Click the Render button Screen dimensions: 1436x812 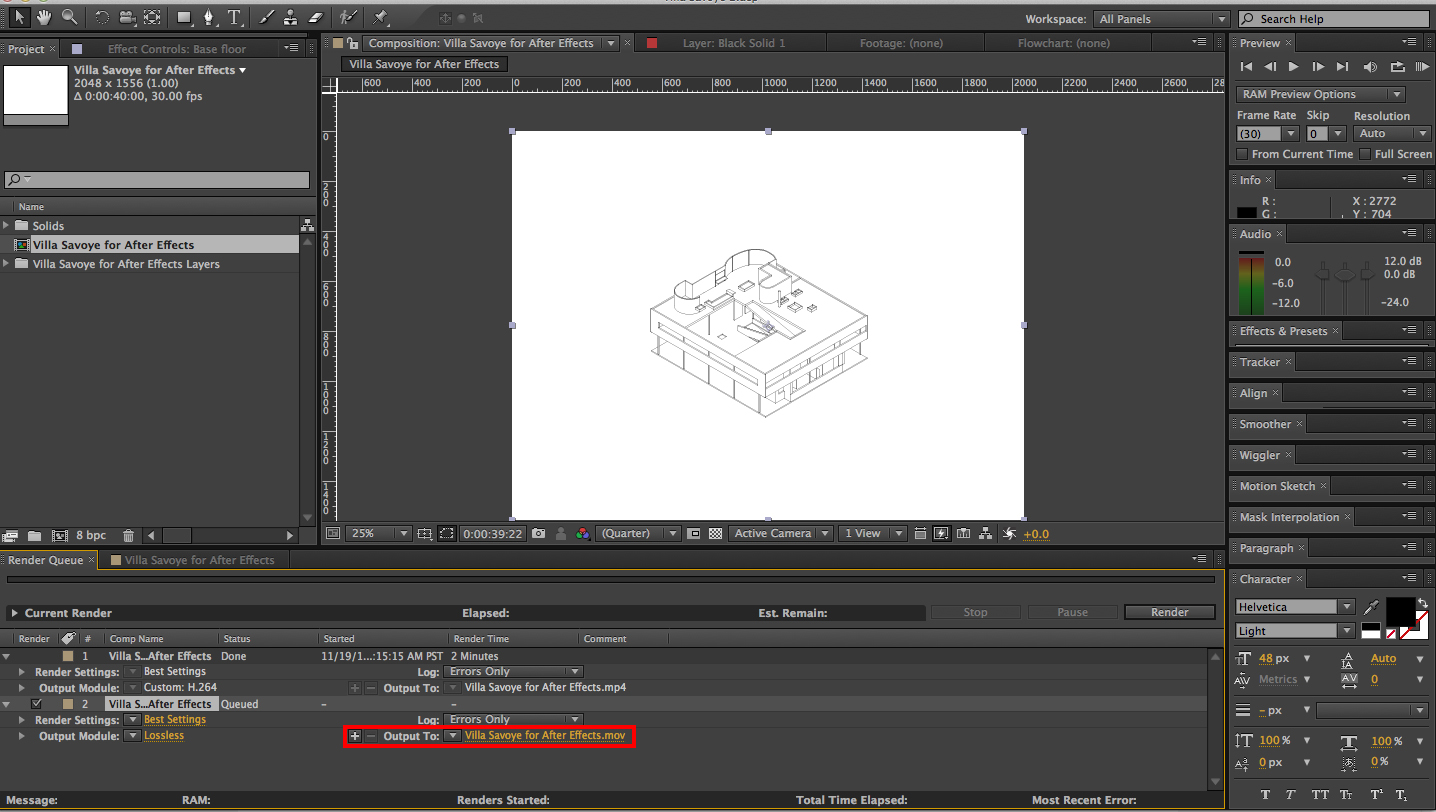click(x=1169, y=612)
